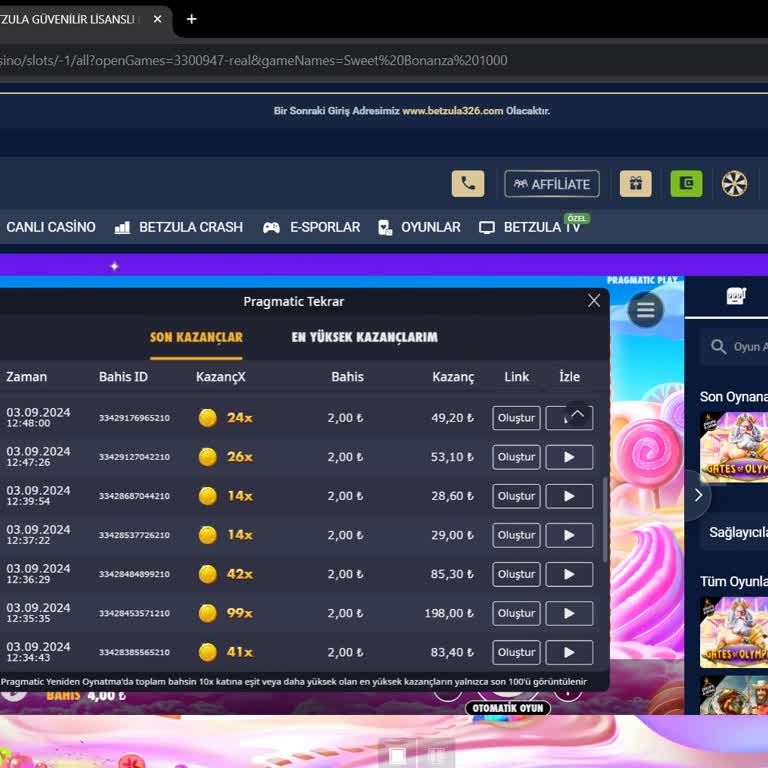Click the spin wheel icon
768x768 pixels.
pyautogui.click(x=734, y=184)
